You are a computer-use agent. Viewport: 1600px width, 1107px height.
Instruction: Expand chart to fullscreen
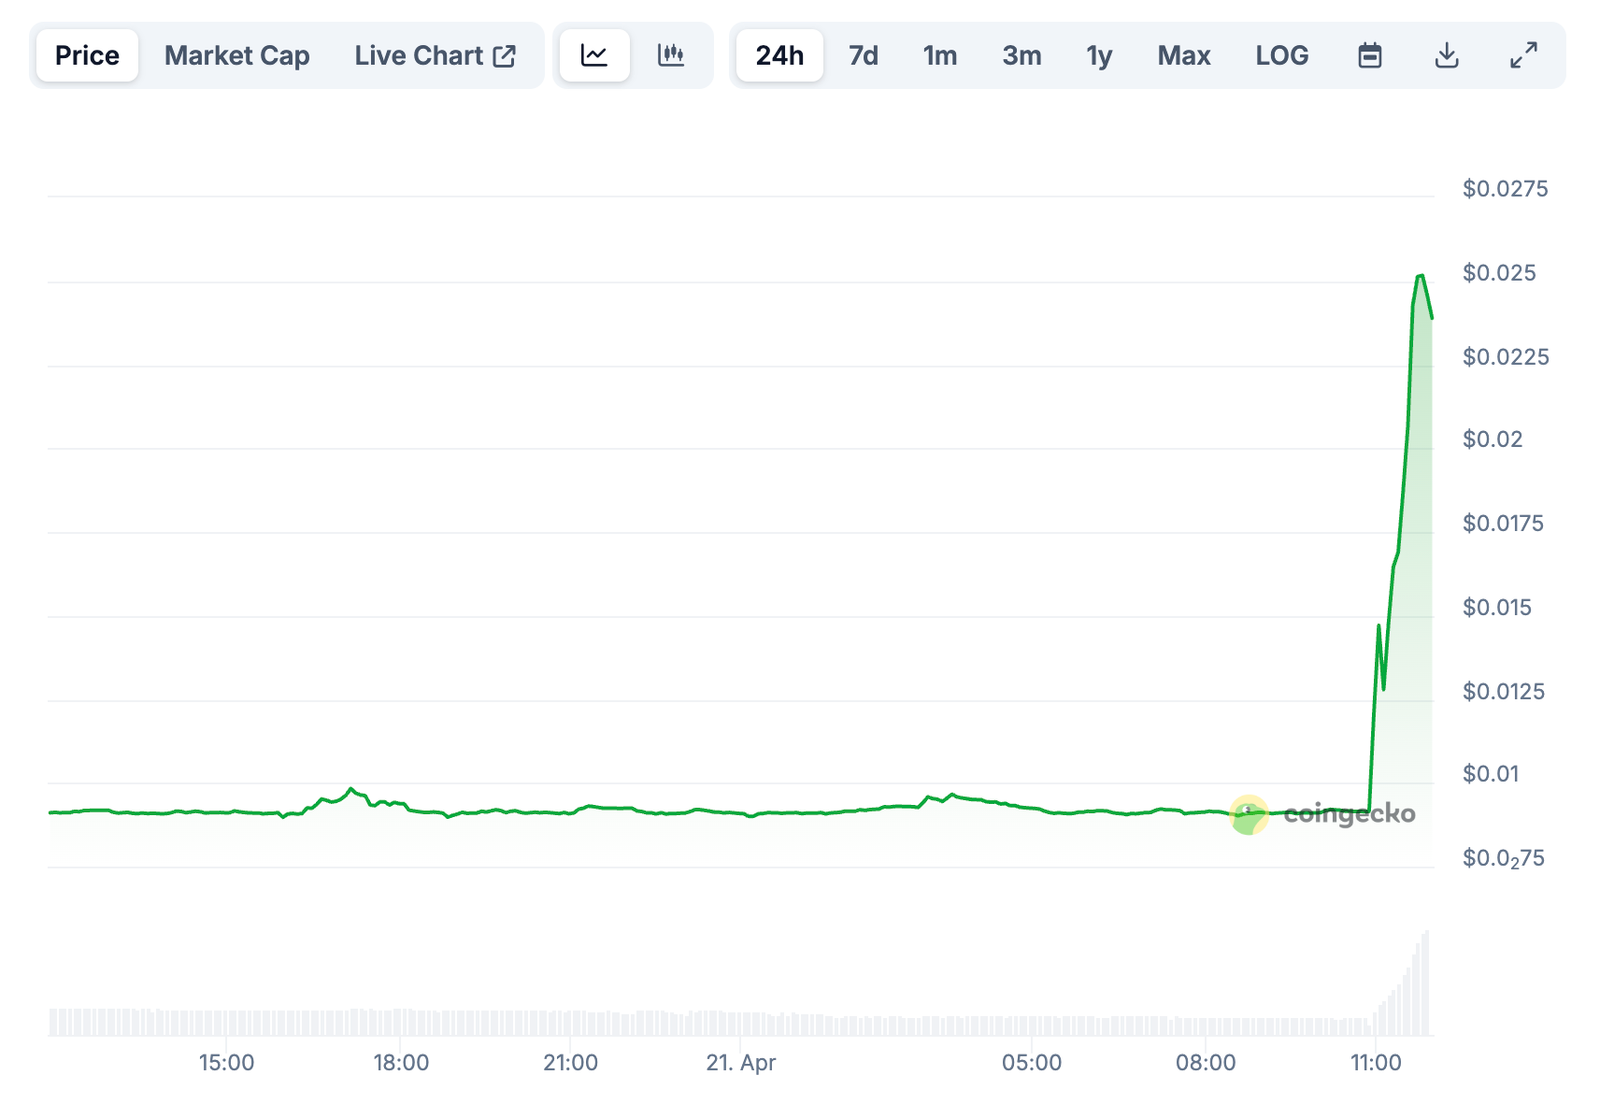point(1523,55)
